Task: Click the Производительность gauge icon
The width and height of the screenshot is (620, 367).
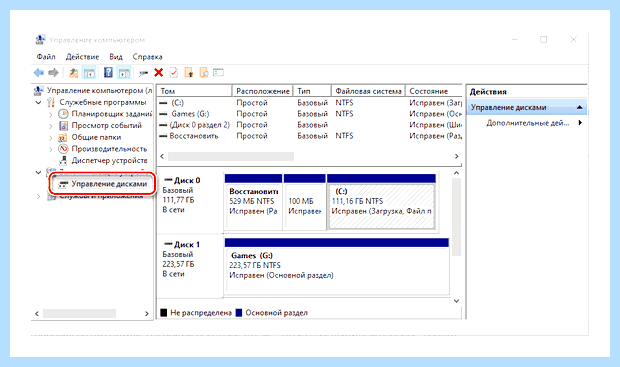Action: click(63, 149)
